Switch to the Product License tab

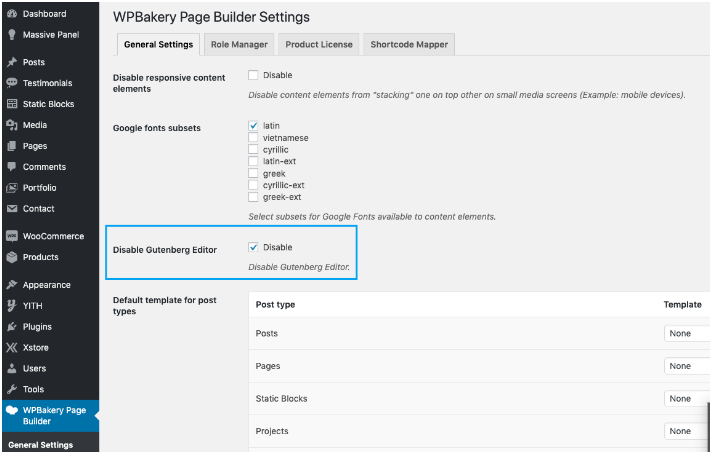click(319, 44)
